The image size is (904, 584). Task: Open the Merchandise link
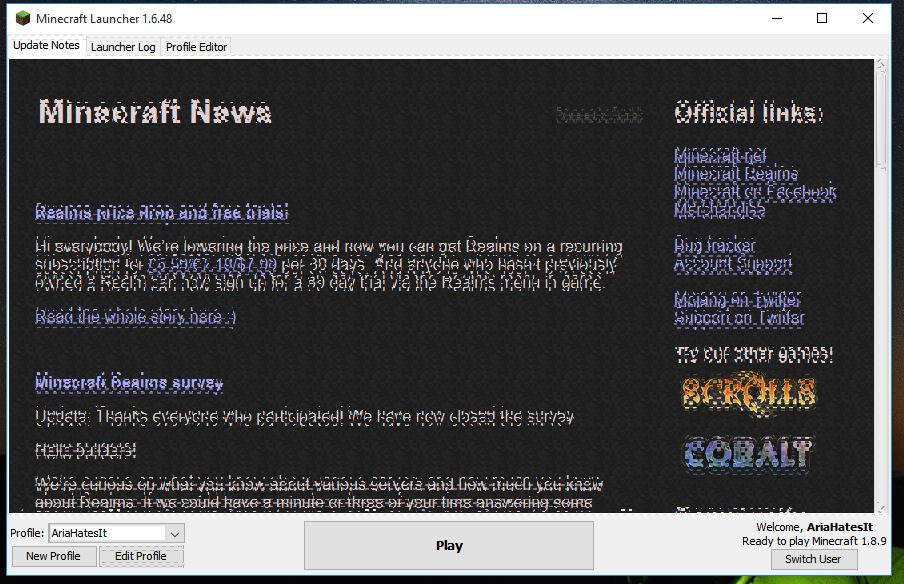(x=720, y=209)
